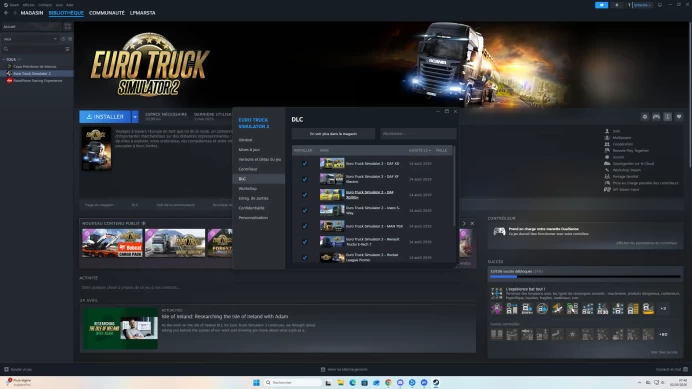Image resolution: width=692 pixels, height=389 pixels.
Task: Click the Windows taskbar search box
Action: [x=293, y=382]
